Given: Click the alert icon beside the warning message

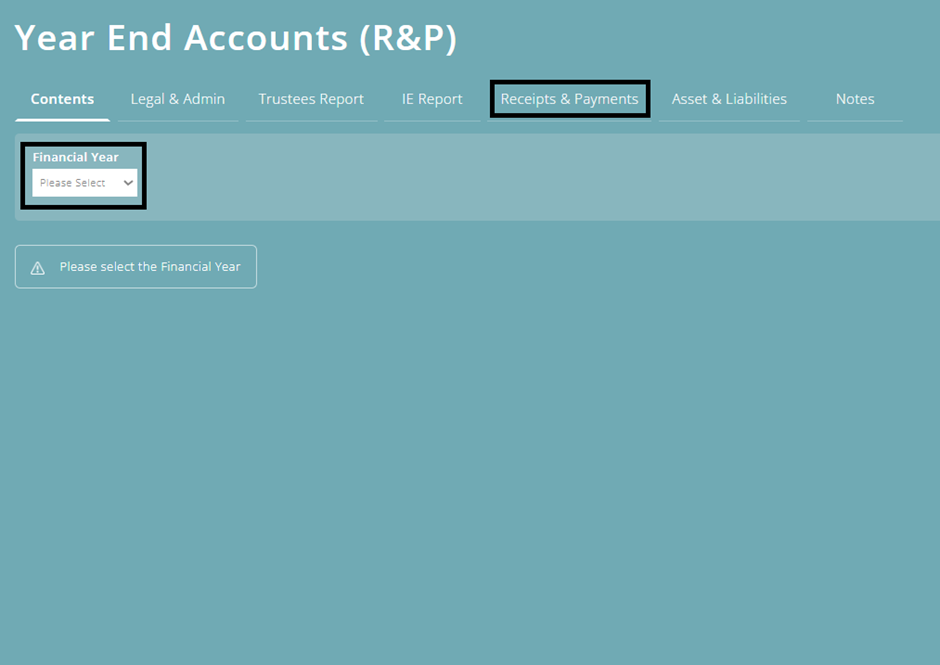Looking at the screenshot, I should pos(39,266).
